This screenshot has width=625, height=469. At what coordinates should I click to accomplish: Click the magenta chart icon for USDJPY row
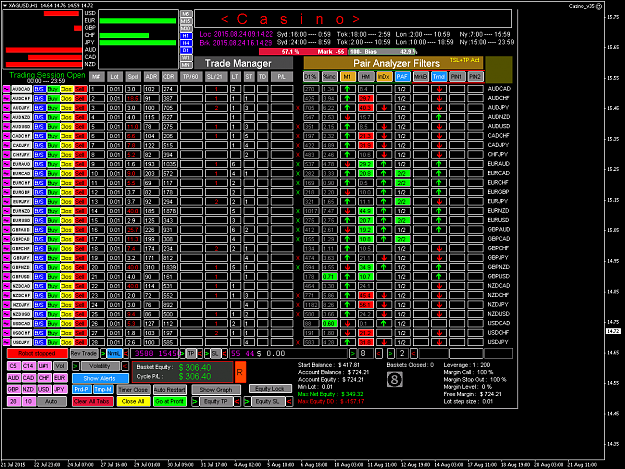tap(6, 342)
